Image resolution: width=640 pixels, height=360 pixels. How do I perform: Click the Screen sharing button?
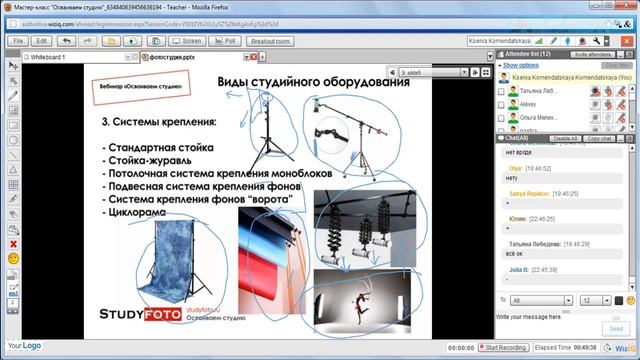187,41
